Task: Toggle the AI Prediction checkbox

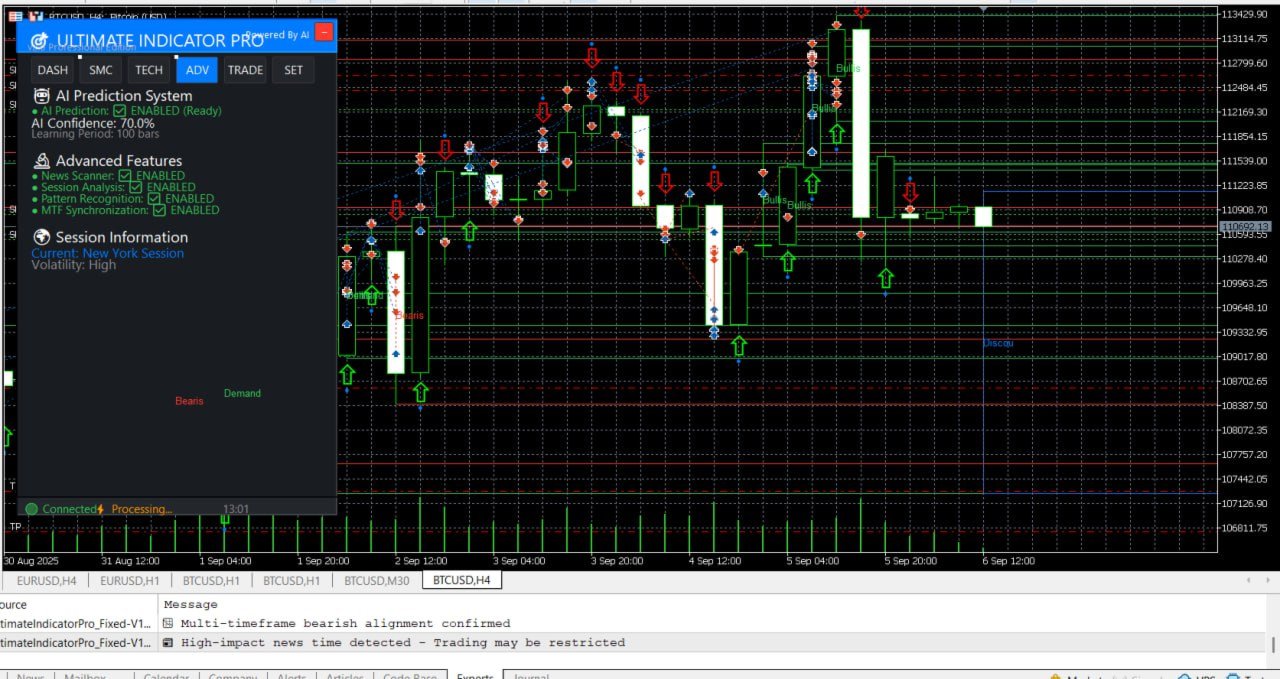Action: 119,111
